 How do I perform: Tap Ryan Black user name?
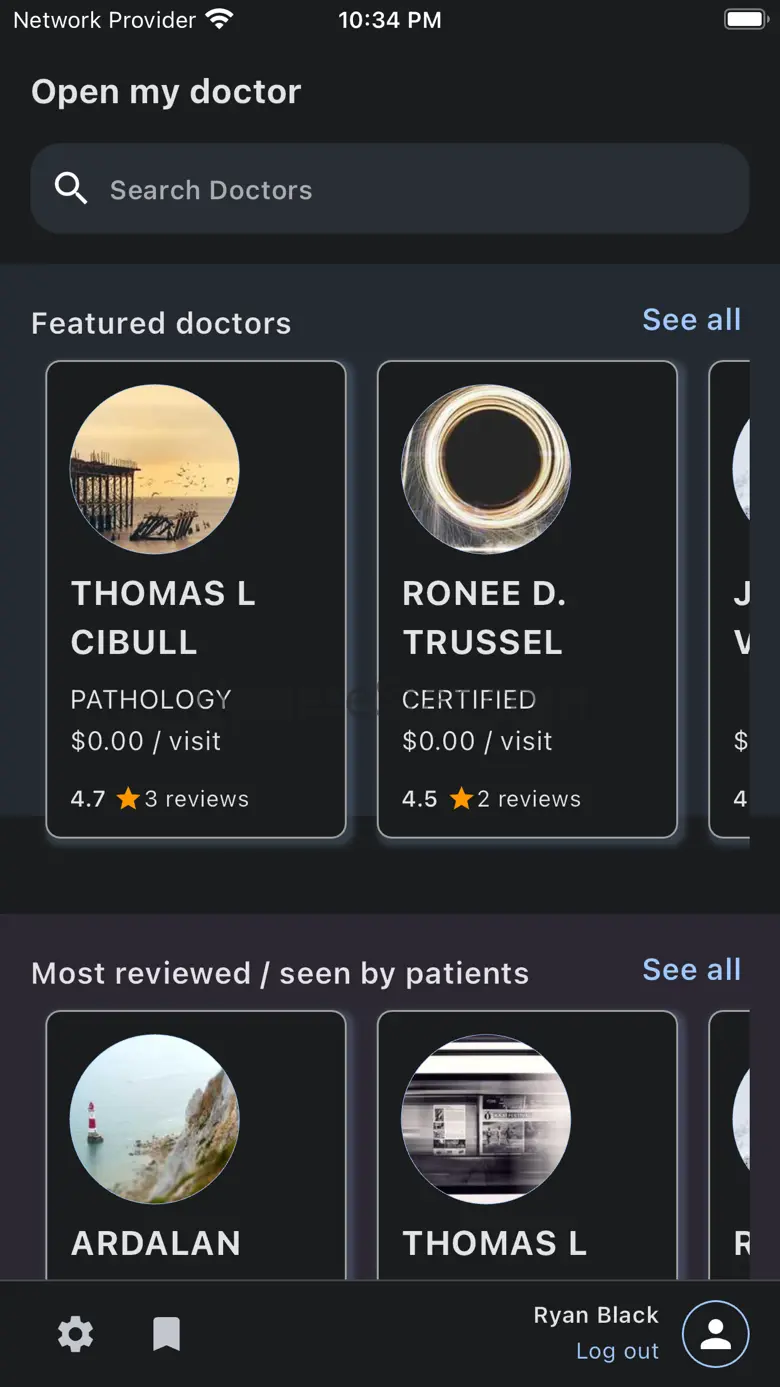tap(596, 1315)
